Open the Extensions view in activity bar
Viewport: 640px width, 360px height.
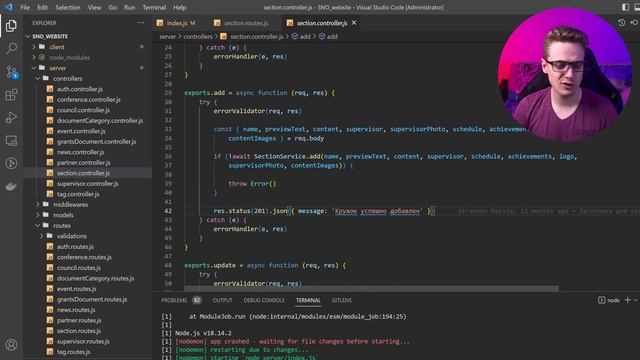tap(11, 95)
